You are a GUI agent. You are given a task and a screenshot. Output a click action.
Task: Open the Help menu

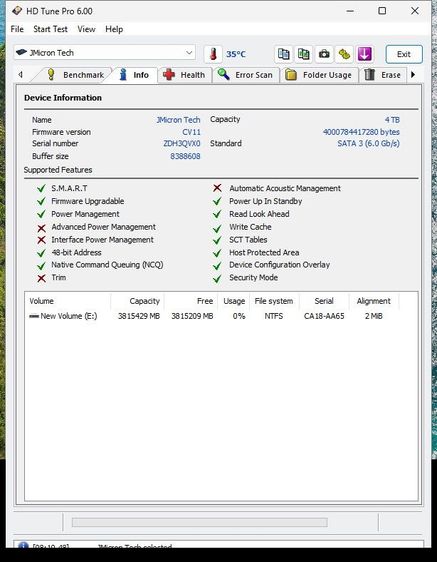pos(114,29)
